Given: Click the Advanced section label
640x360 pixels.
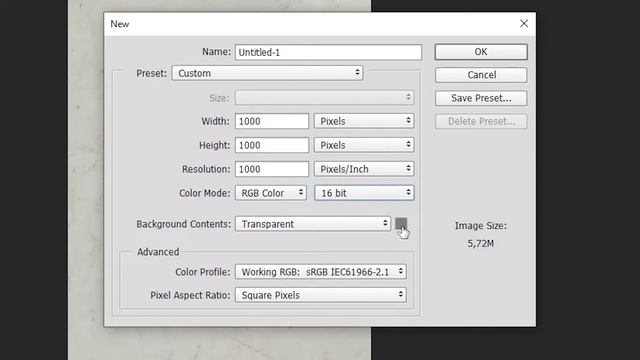Looking at the screenshot, I should tap(158, 252).
